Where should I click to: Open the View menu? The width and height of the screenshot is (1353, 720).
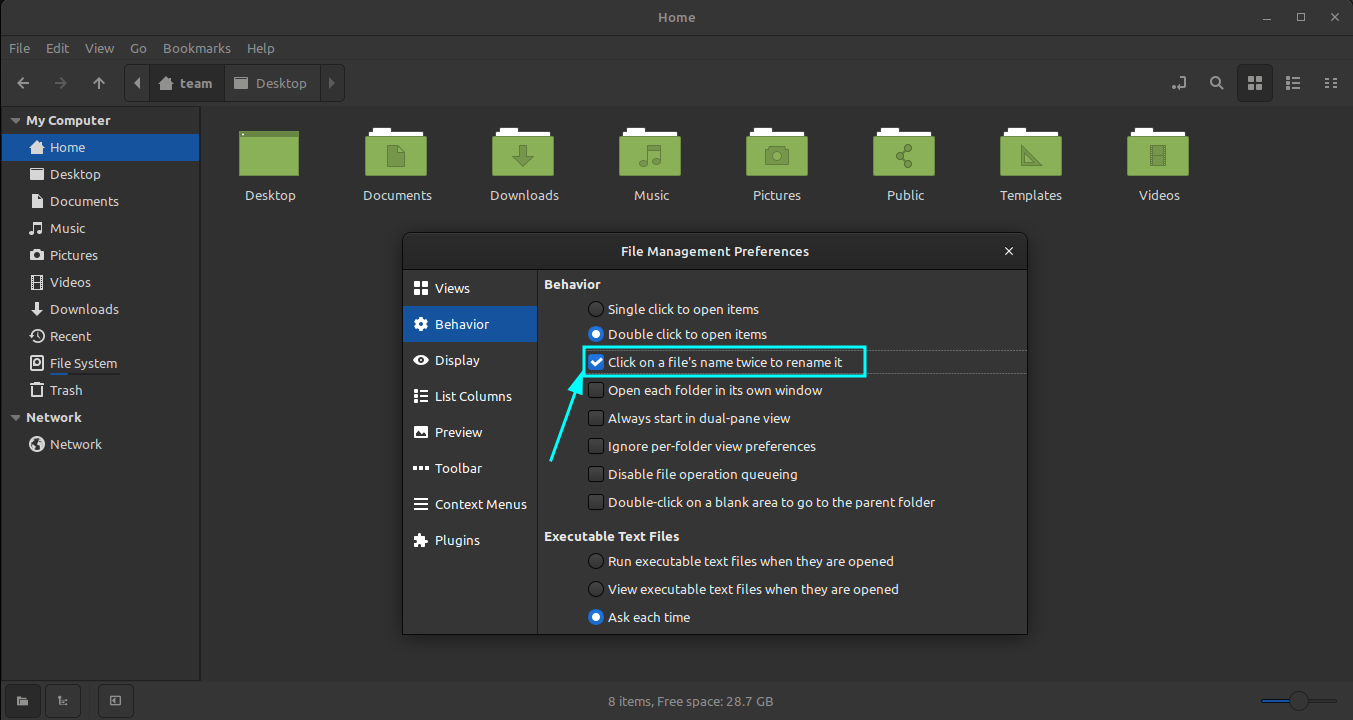(99, 48)
